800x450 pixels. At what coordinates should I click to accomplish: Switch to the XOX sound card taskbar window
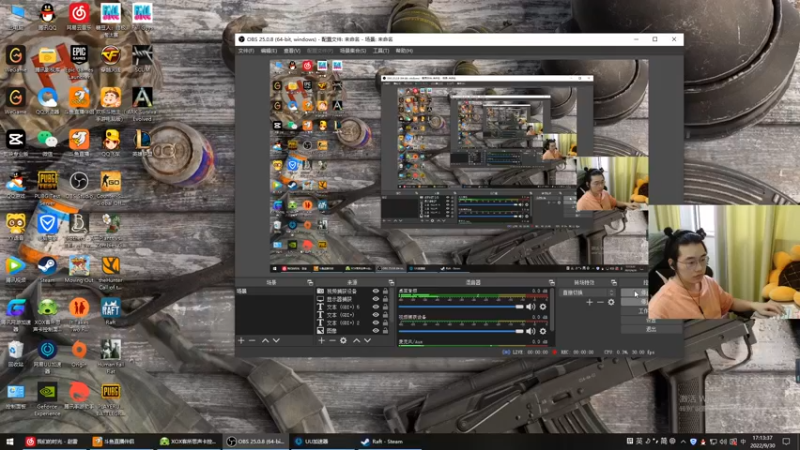[188, 442]
